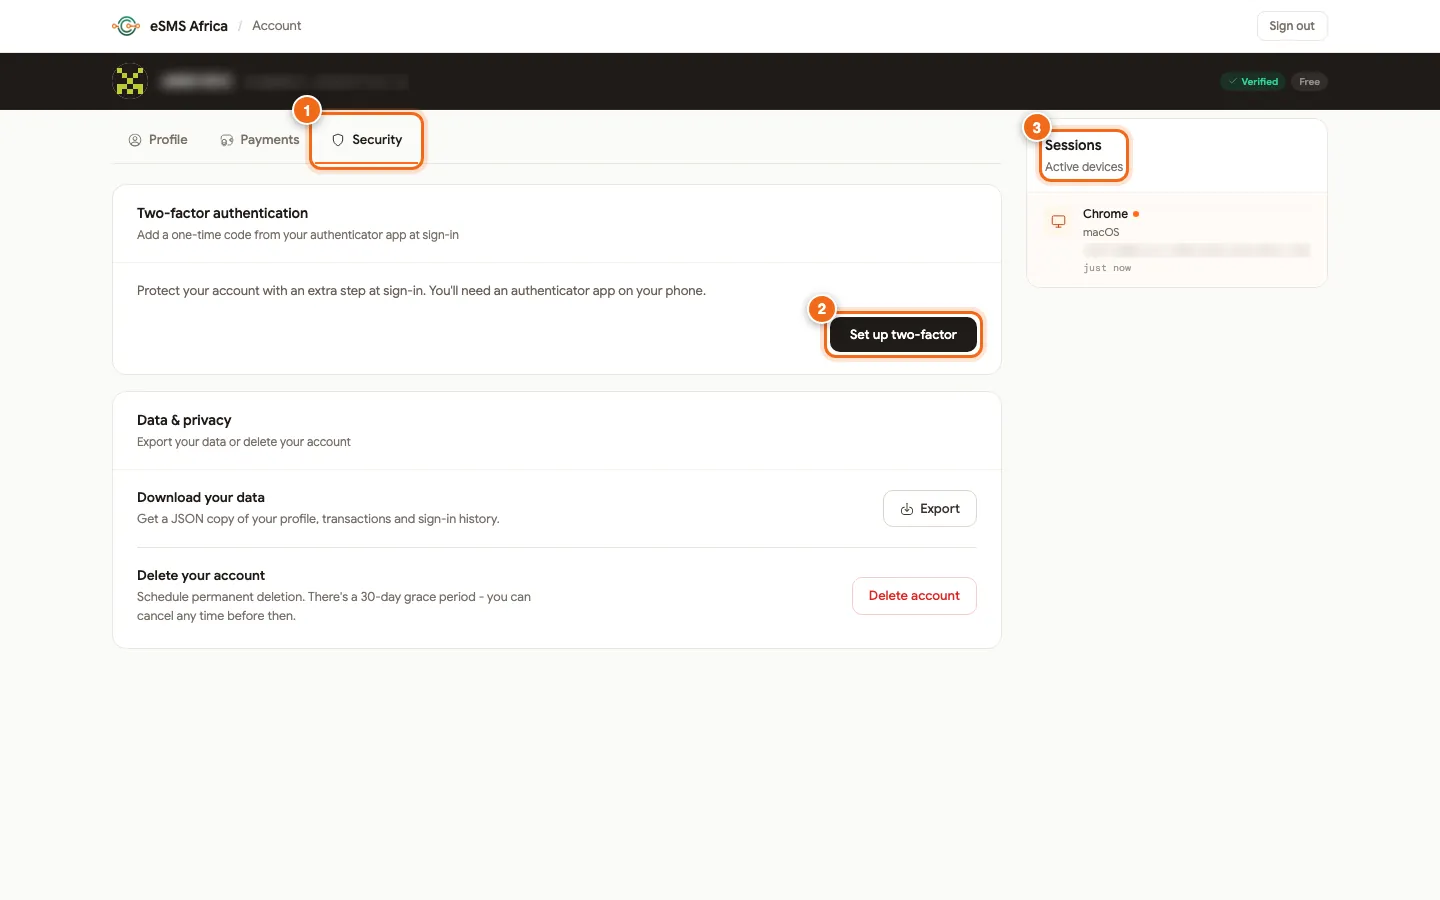Click Sign out button

[1292, 26]
